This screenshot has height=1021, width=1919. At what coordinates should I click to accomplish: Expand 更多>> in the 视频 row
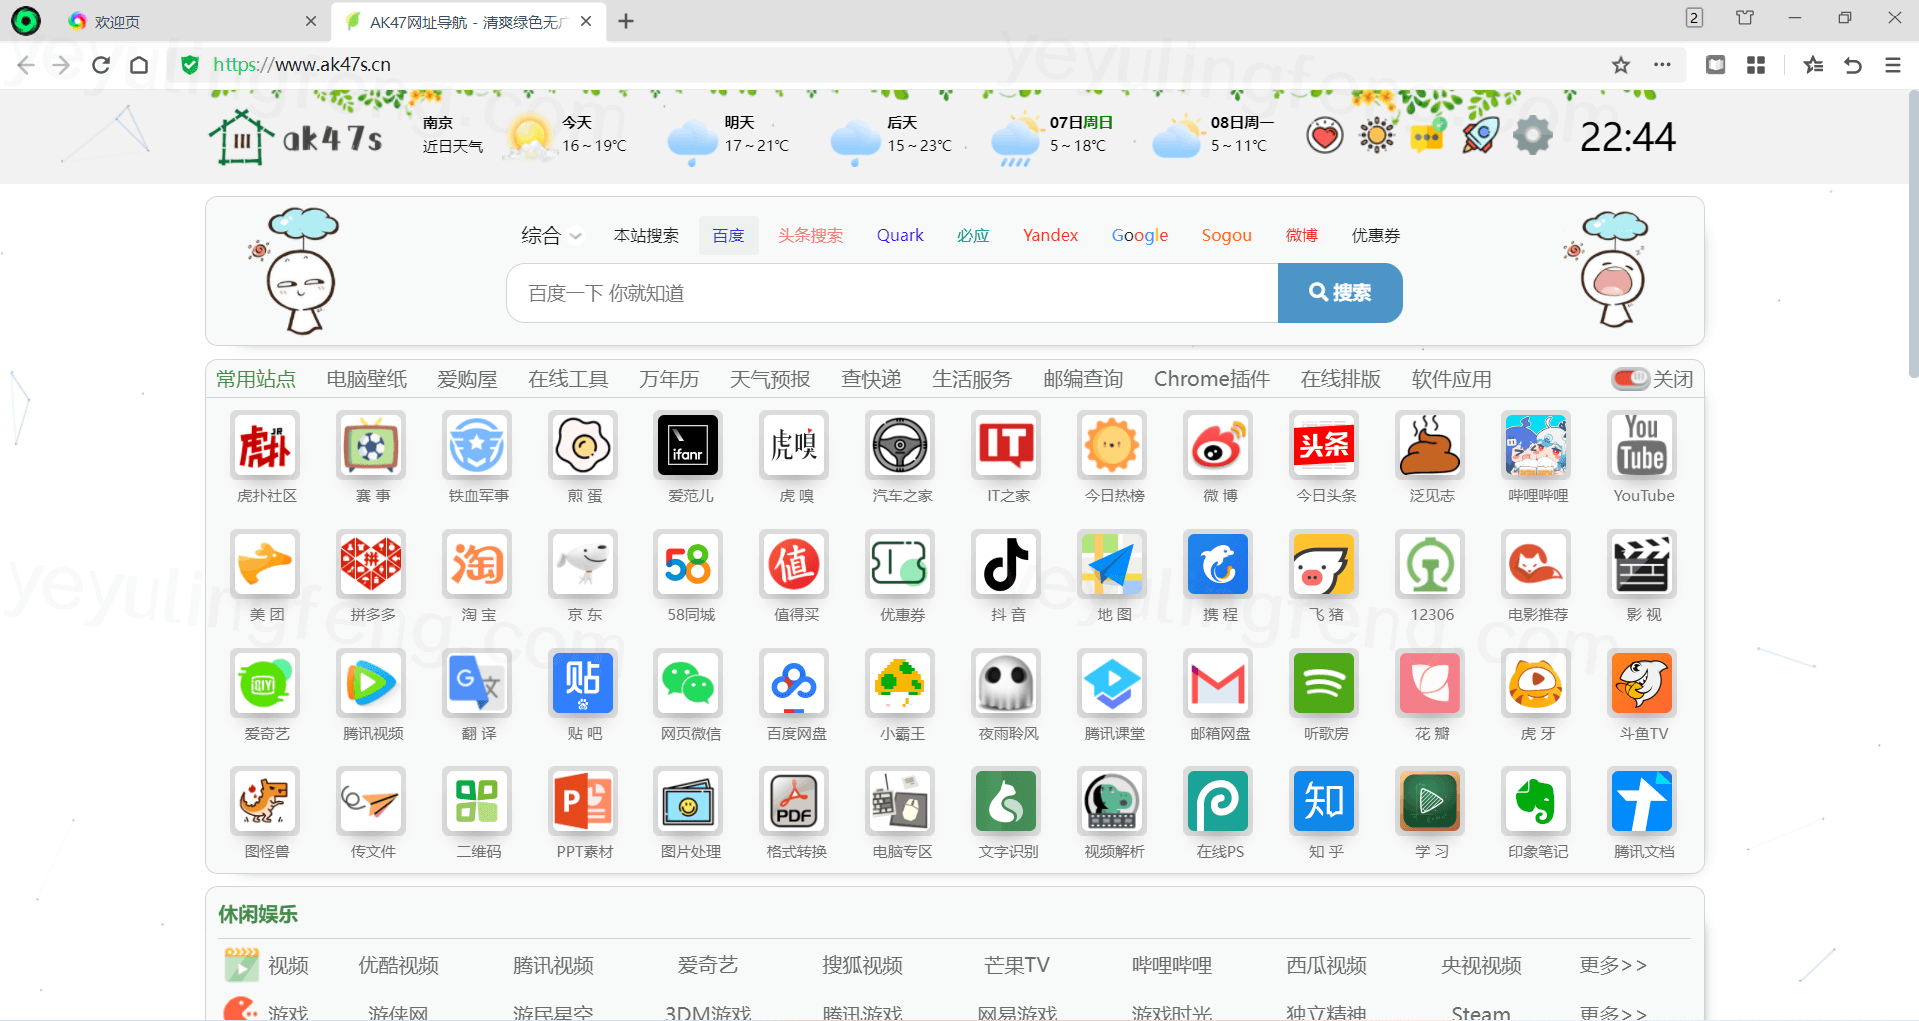(x=1612, y=965)
